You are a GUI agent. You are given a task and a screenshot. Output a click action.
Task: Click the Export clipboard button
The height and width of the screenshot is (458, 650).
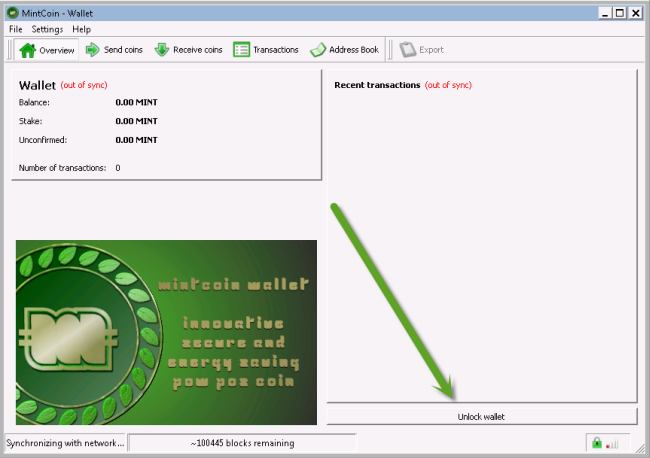(x=422, y=50)
